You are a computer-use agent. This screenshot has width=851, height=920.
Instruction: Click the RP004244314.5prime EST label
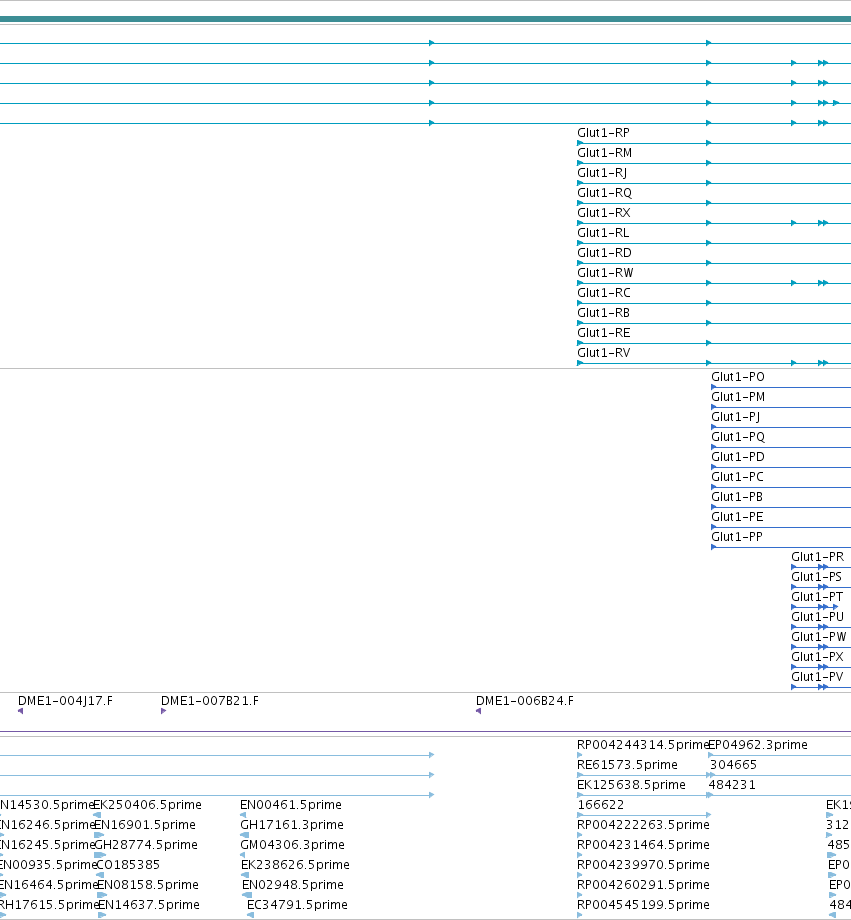pyautogui.click(x=643, y=745)
